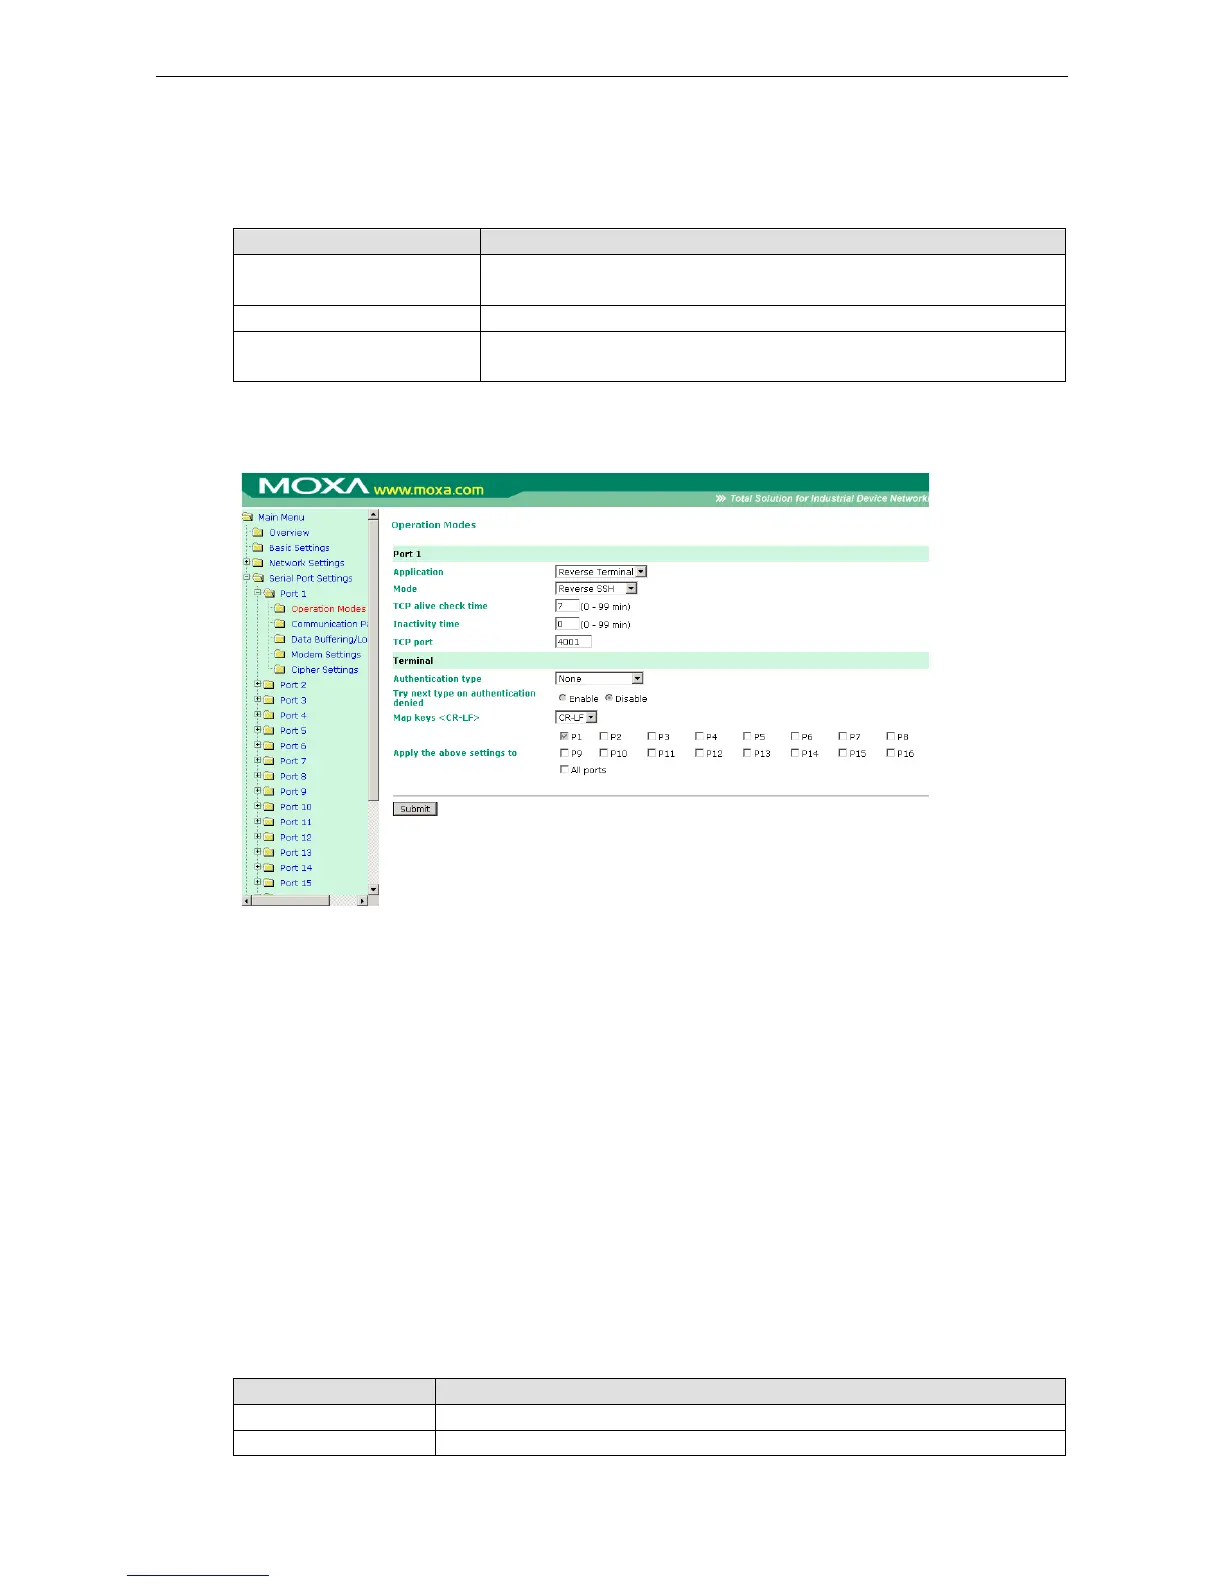Check the P2 port checkbox
1224x1584 pixels.
[x=603, y=736]
